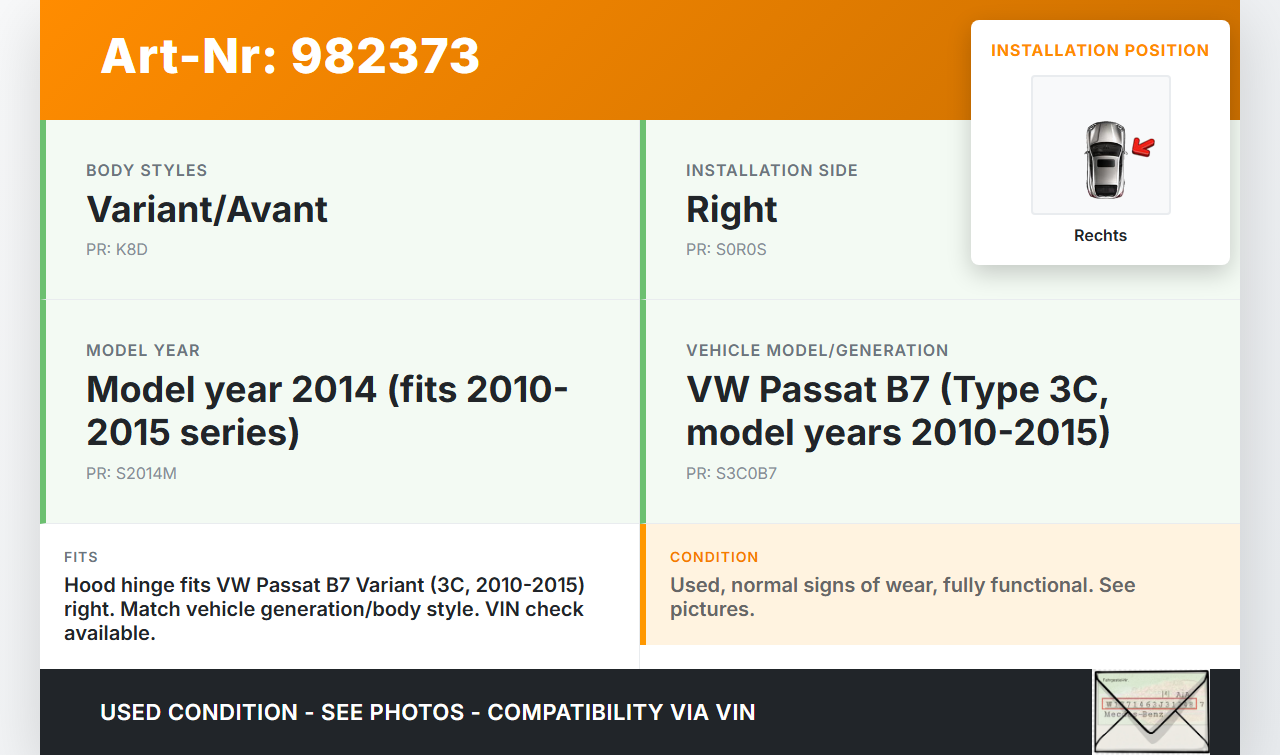Screen dimensions: 1280x755
Task: Click the 'INSTALLATION POSITION' card title
Action: coord(1100,50)
